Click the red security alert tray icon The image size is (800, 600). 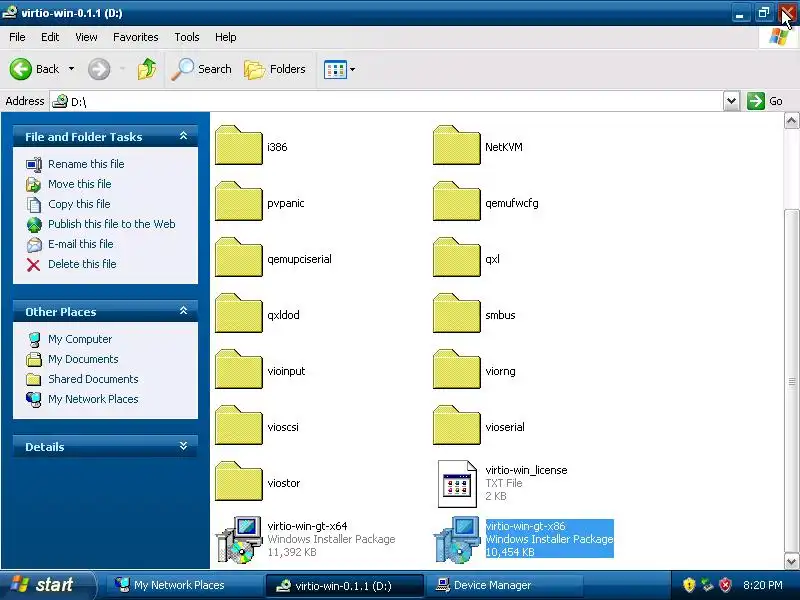pyautogui.click(x=725, y=585)
